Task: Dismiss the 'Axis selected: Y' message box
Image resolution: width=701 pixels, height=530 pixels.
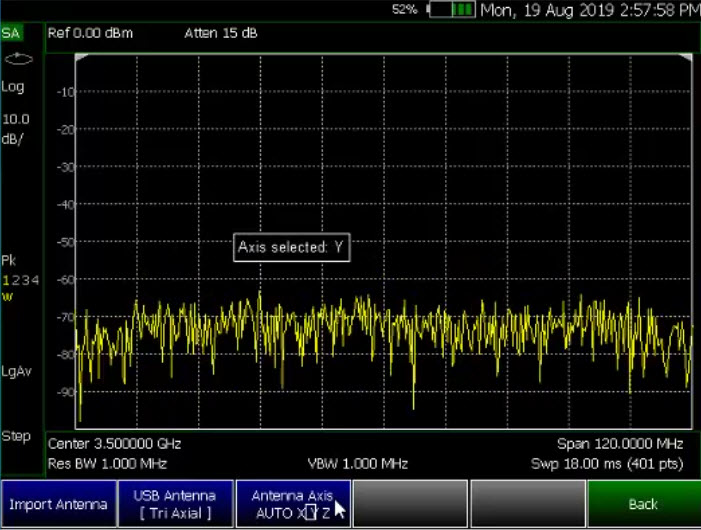Action: tap(292, 247)
